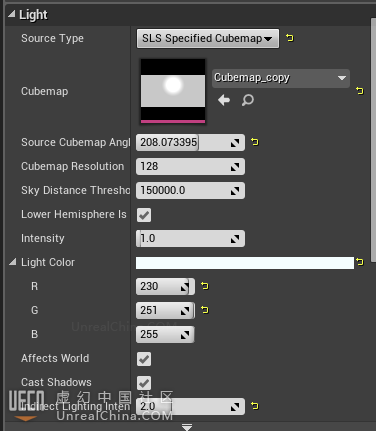Toggle Lower Hemisphere Is checkbox

coord(144,215)
